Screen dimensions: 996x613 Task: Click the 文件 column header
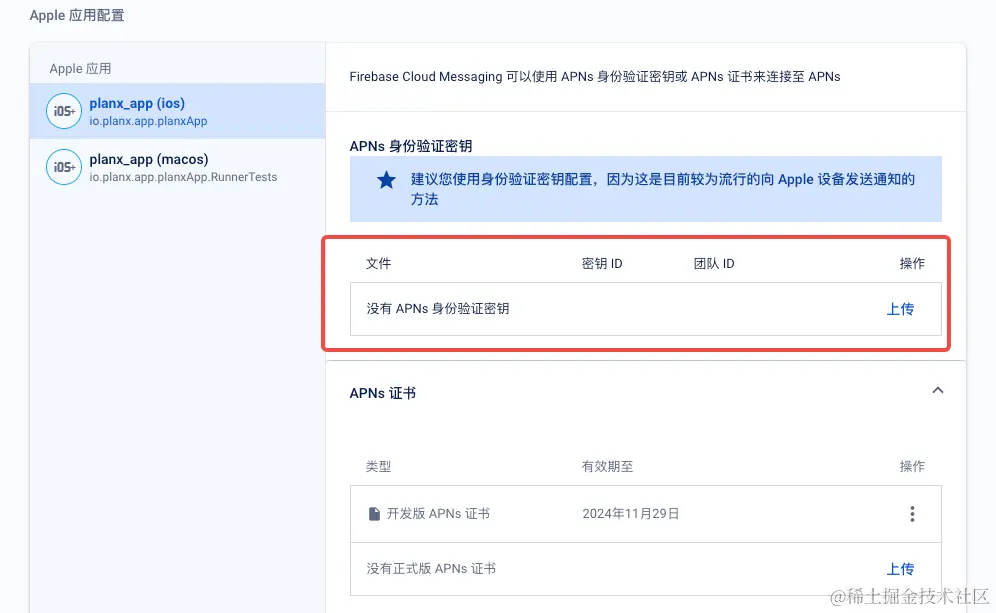tap(379, 264)
